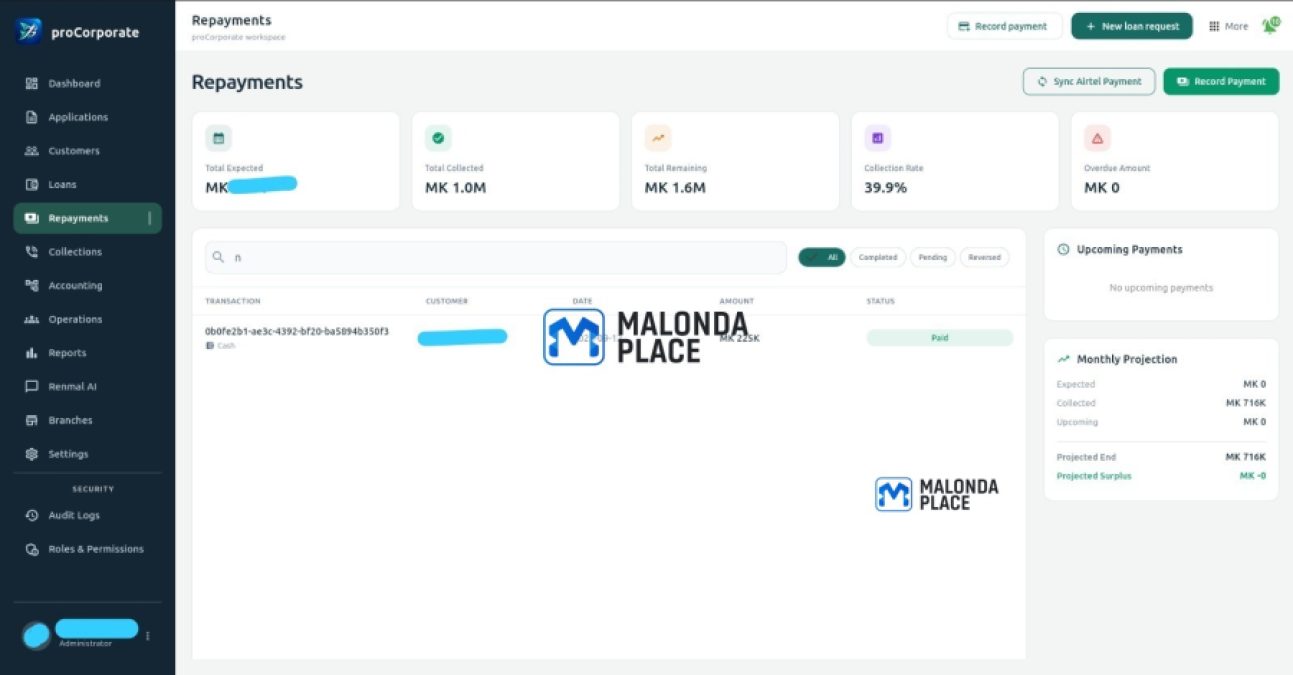Click the Collections phone icon
This screenshot has height=675, width=1293.
click(31, 252)
